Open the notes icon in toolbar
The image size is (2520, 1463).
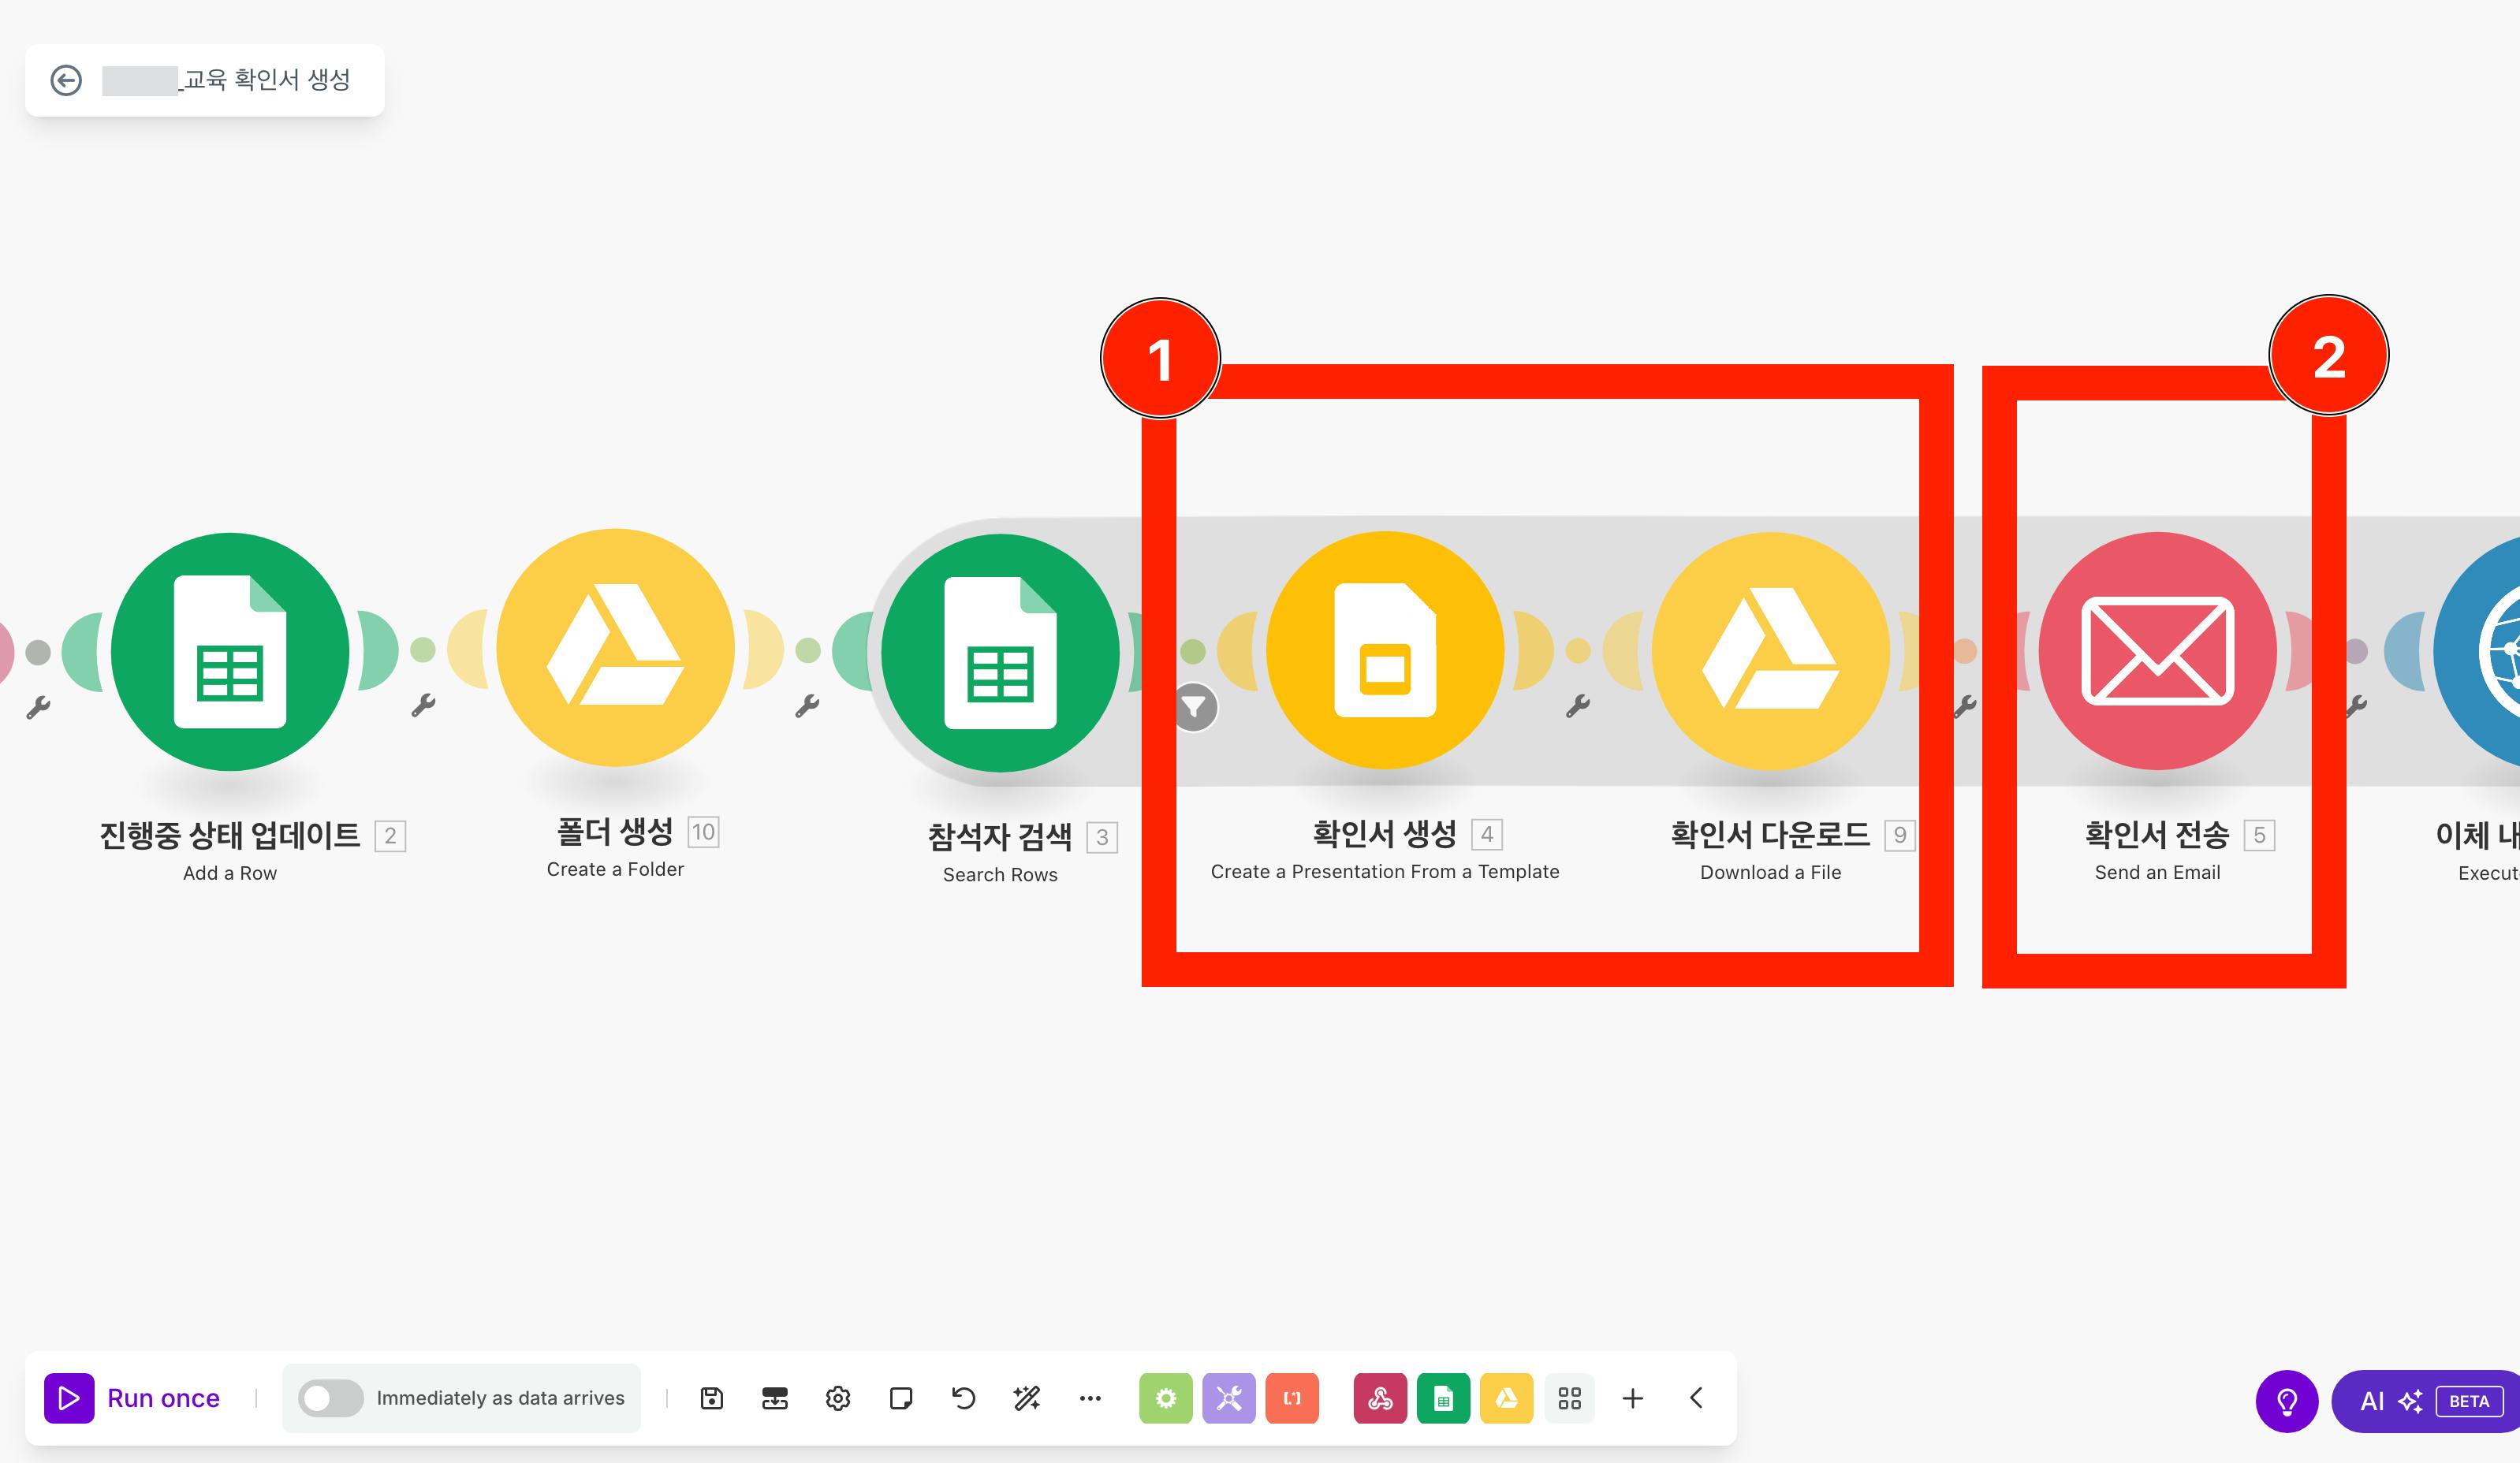pos(901,1398)
